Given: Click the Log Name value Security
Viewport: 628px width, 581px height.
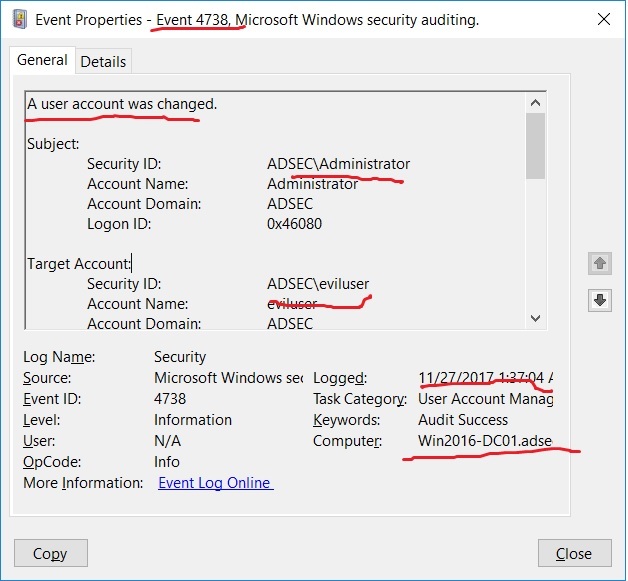Looking at the screenshot, I should tap(180, 357).
